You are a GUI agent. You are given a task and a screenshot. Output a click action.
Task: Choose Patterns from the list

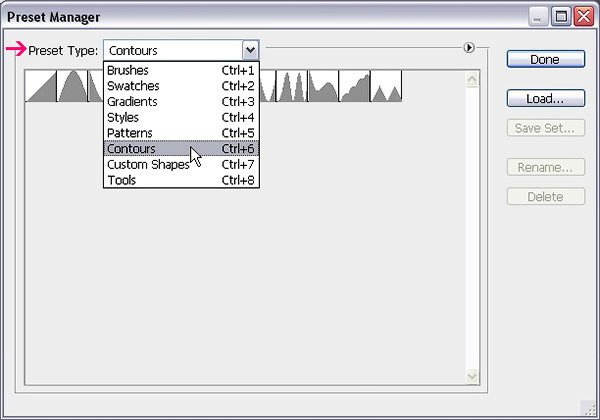[181, 133]
